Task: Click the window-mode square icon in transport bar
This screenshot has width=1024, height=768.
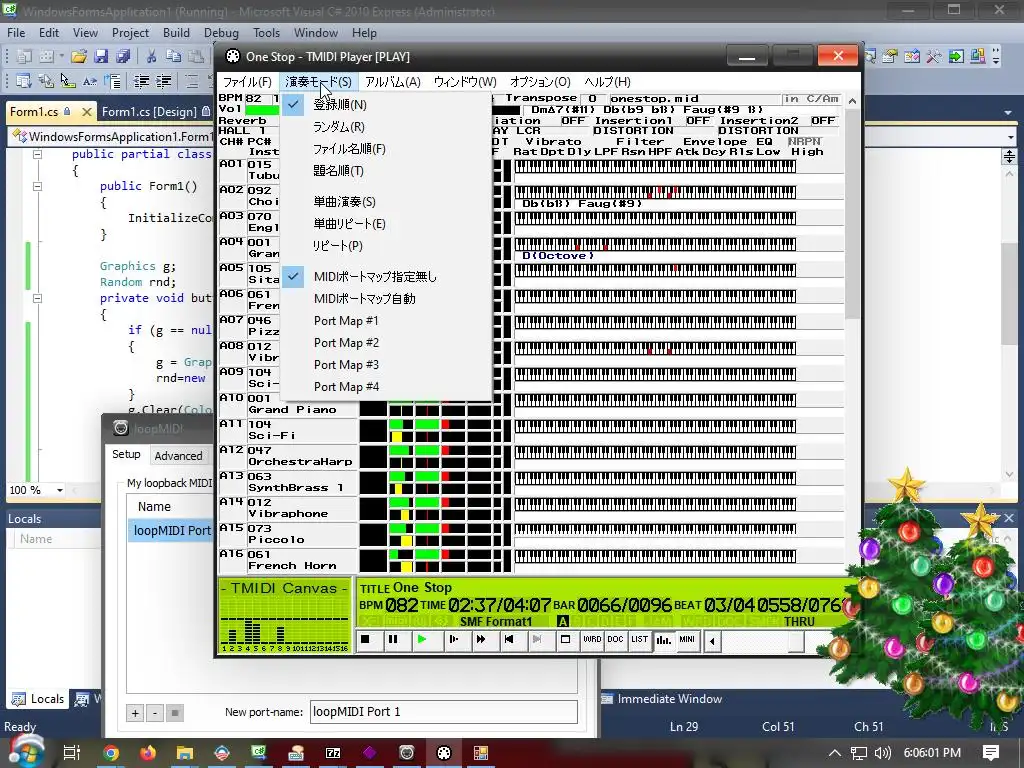Action: coord(566,639)
